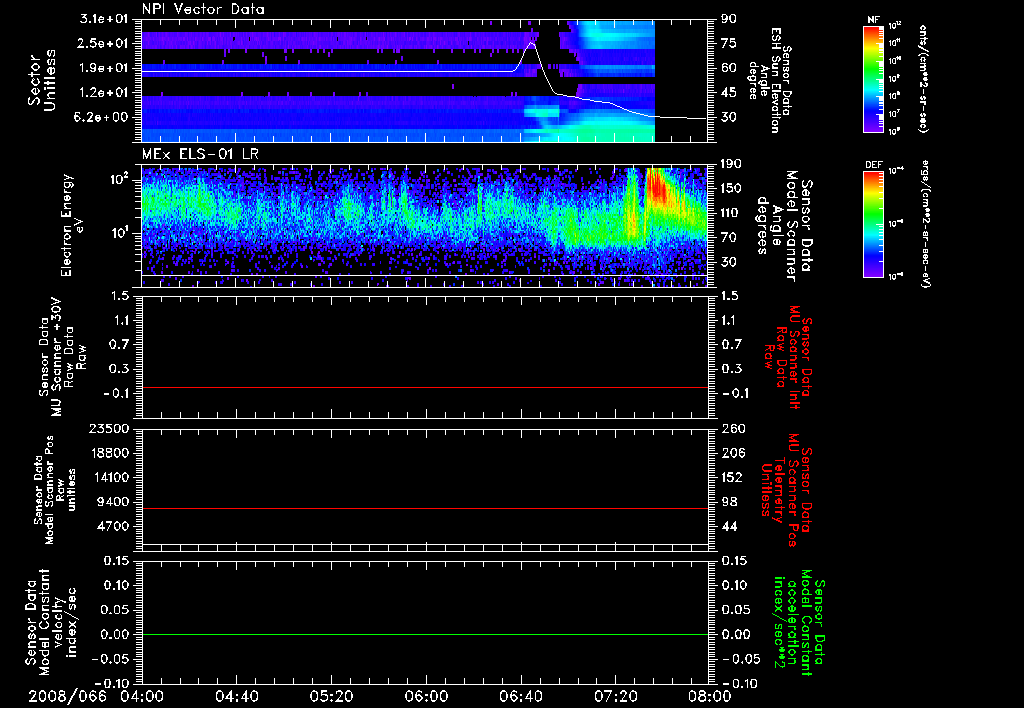This screenshot has width=1024, height=708.
Task: Click the "152" telemetry tick label
Action: 731,477
